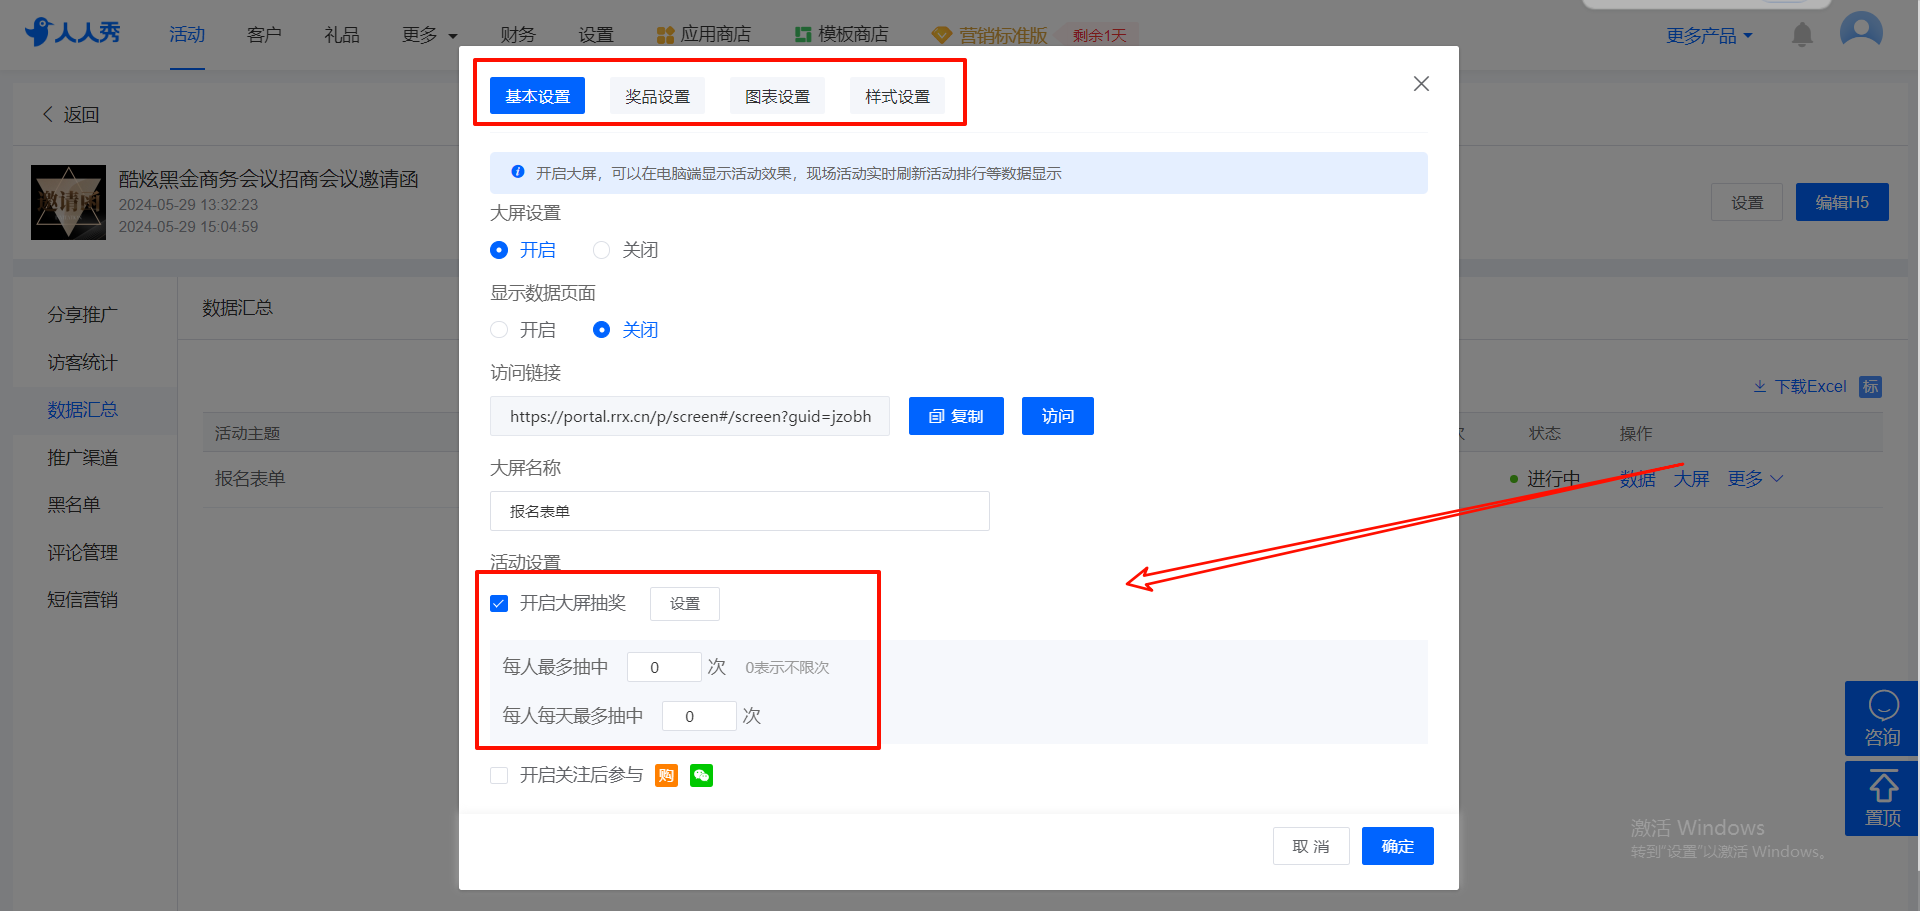This screenshot has height=911, width=1920.
Task: Cancel with 取消 button
Action: pyautogui.click(x=1311, y=846)
